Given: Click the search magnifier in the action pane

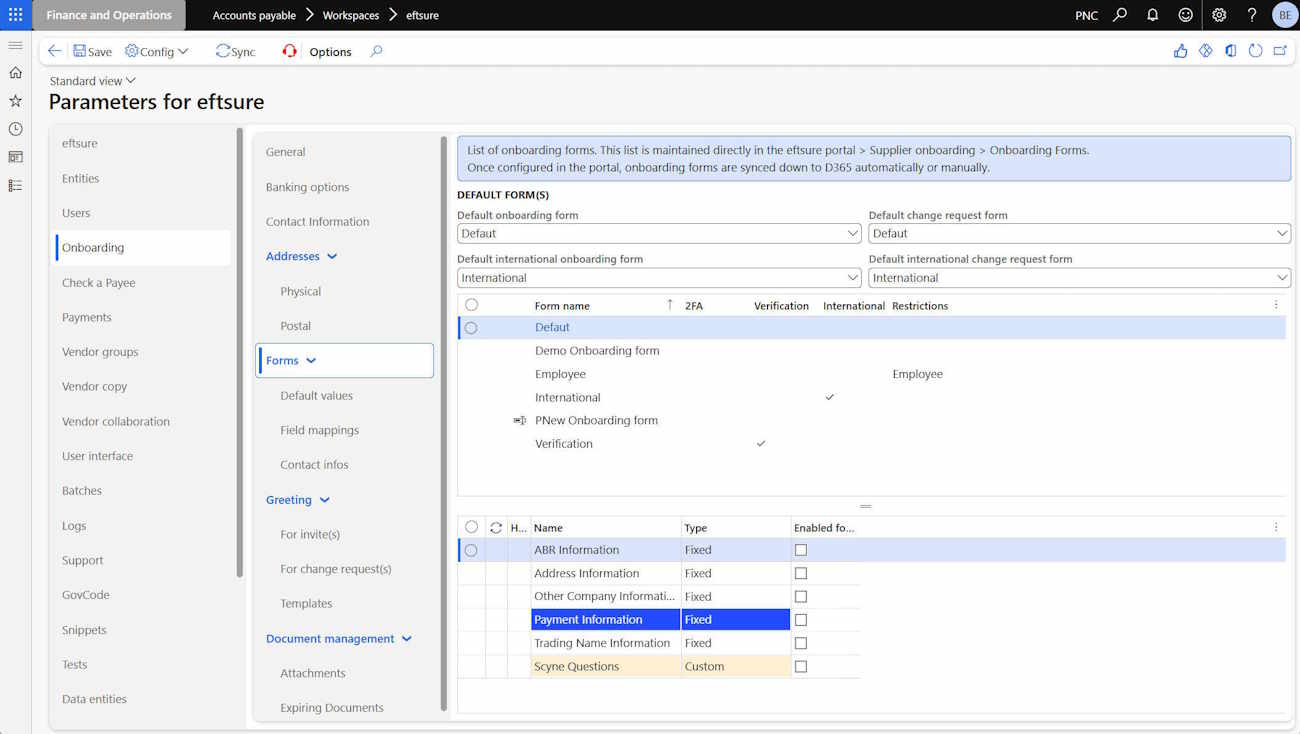Looking at the screenshot, I should click(376, 51).
